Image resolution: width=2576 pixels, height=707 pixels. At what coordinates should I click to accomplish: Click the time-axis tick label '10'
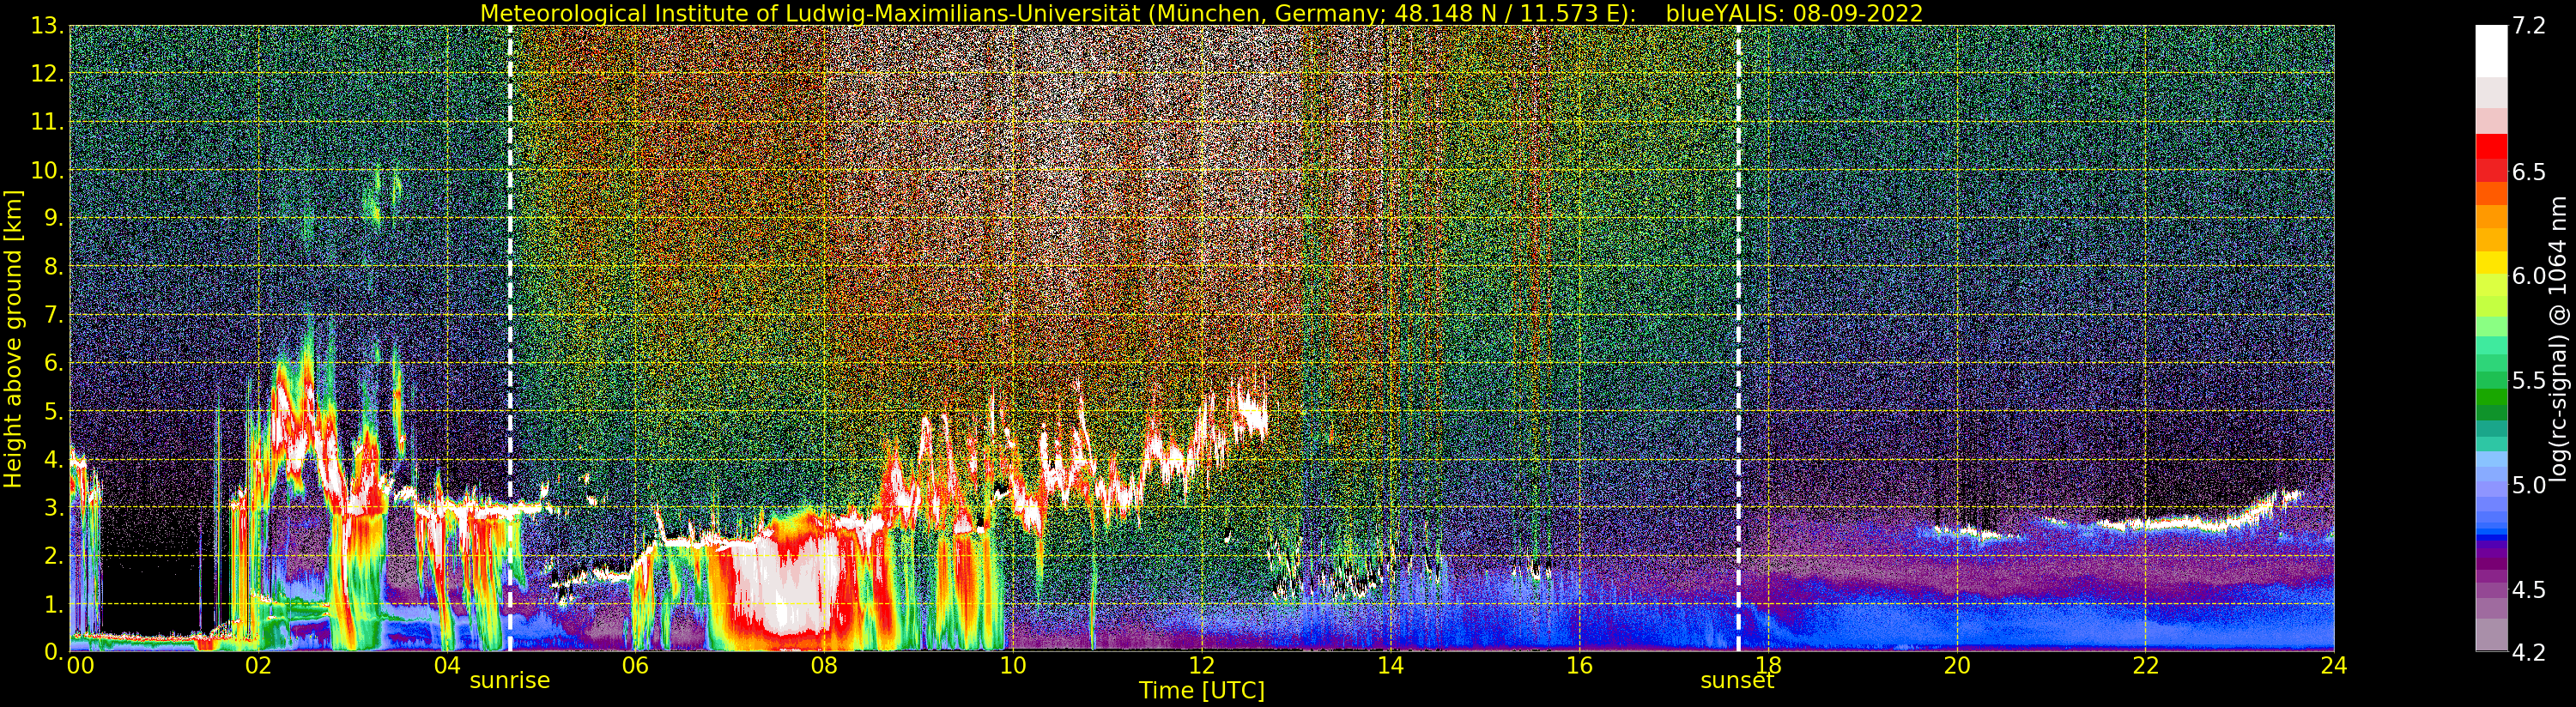point(1013,666)
